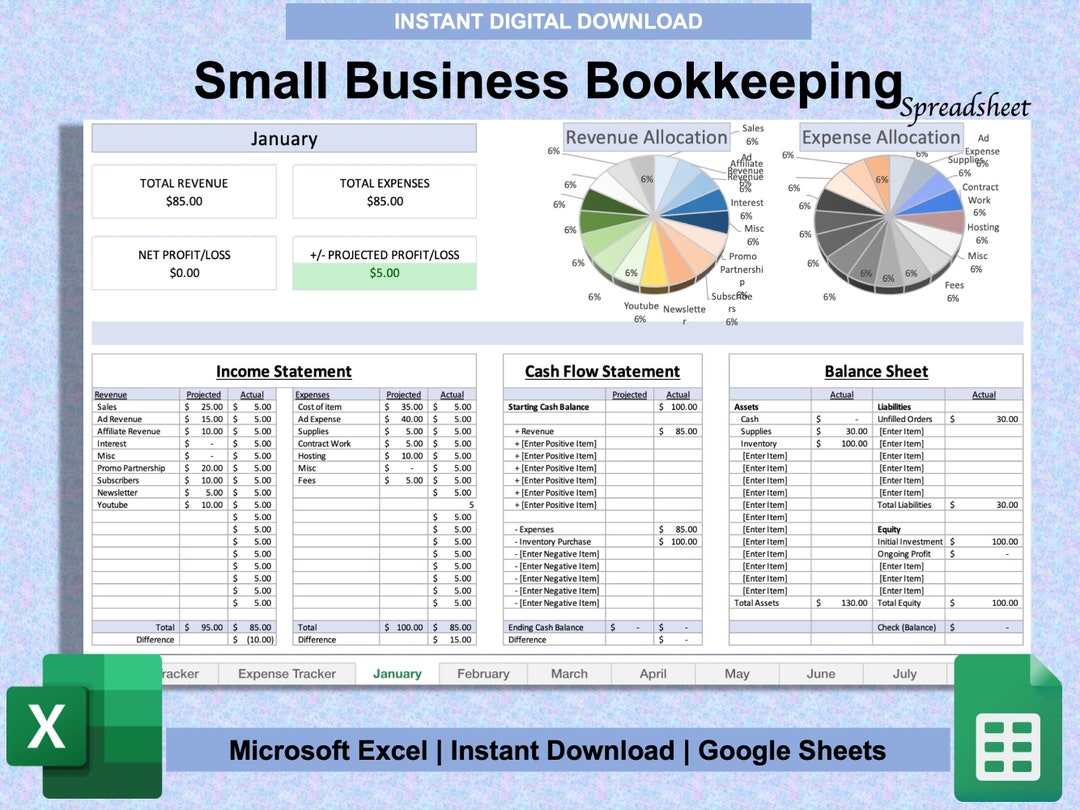
Task: Switch to the February sheet tab
Action: click(483, 673)
